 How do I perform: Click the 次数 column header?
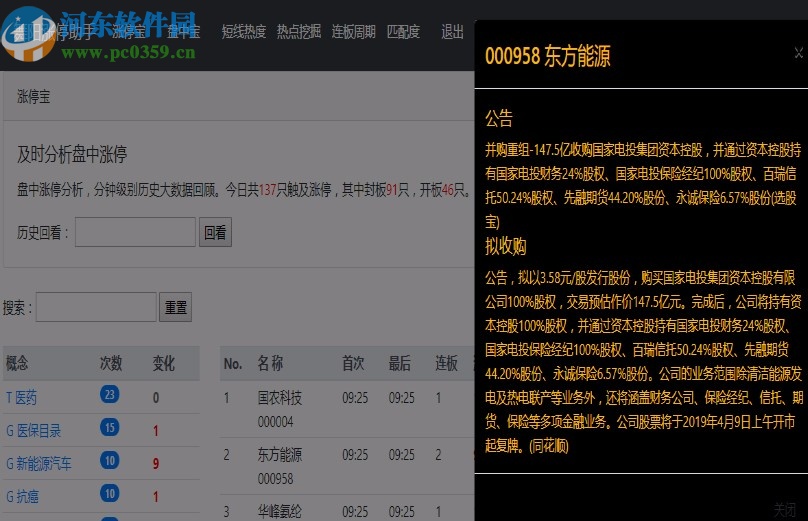pyautogui.click(x=111, y=363)
